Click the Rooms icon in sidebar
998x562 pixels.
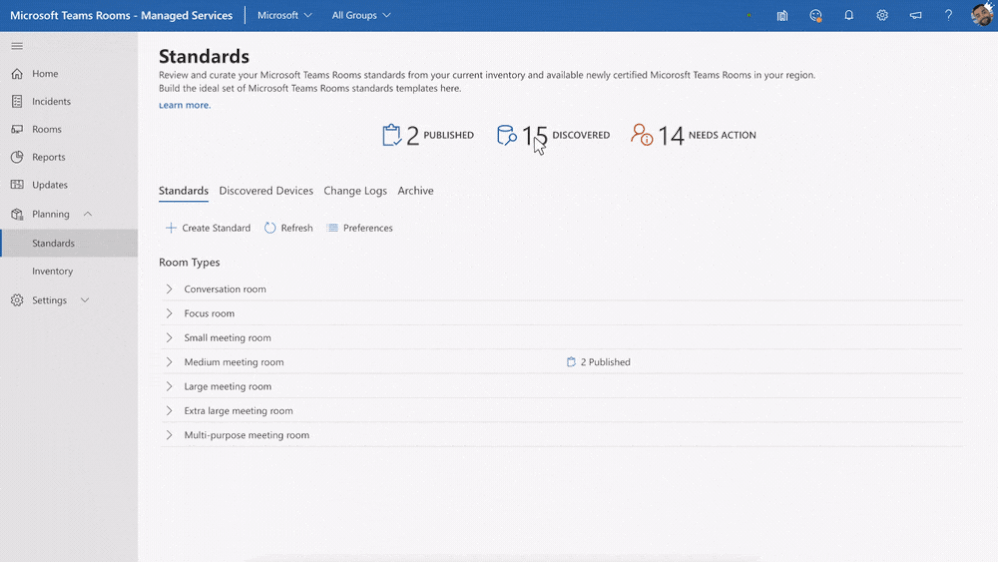[x=17, y=129]
